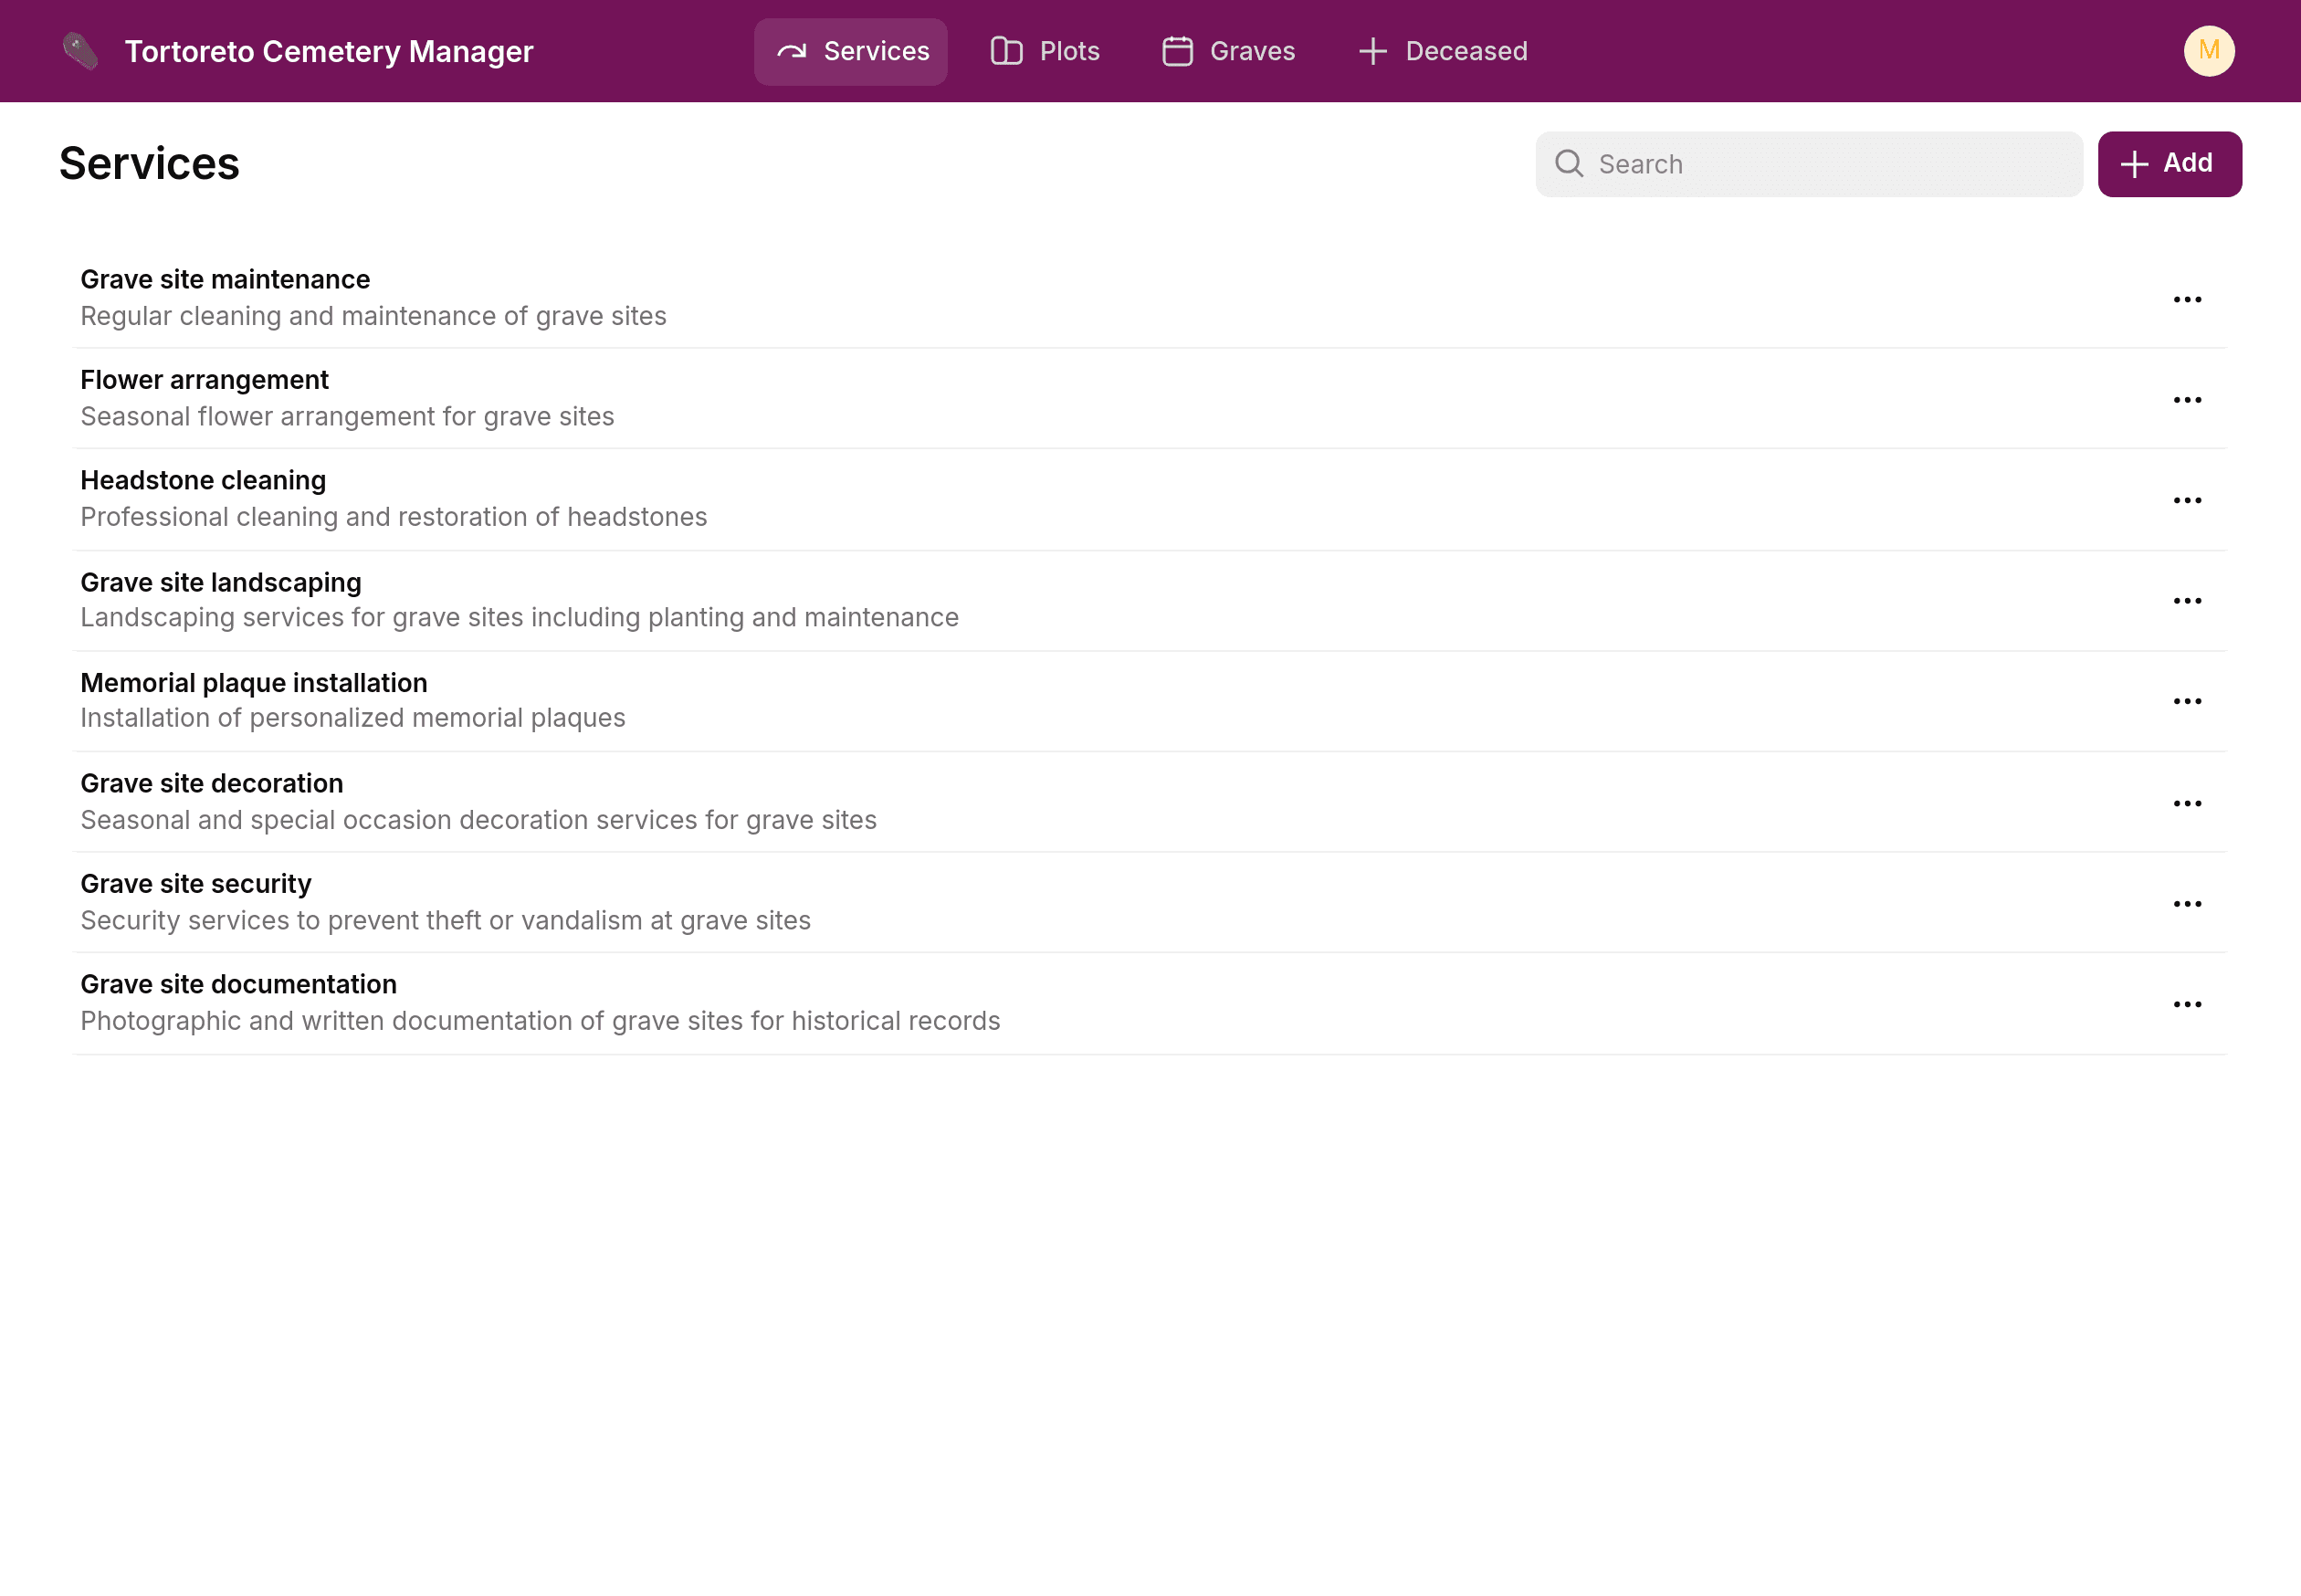Screen dimensions: 2301x1596
Task: Navigate to Graves via icon
Action: 1179,51
